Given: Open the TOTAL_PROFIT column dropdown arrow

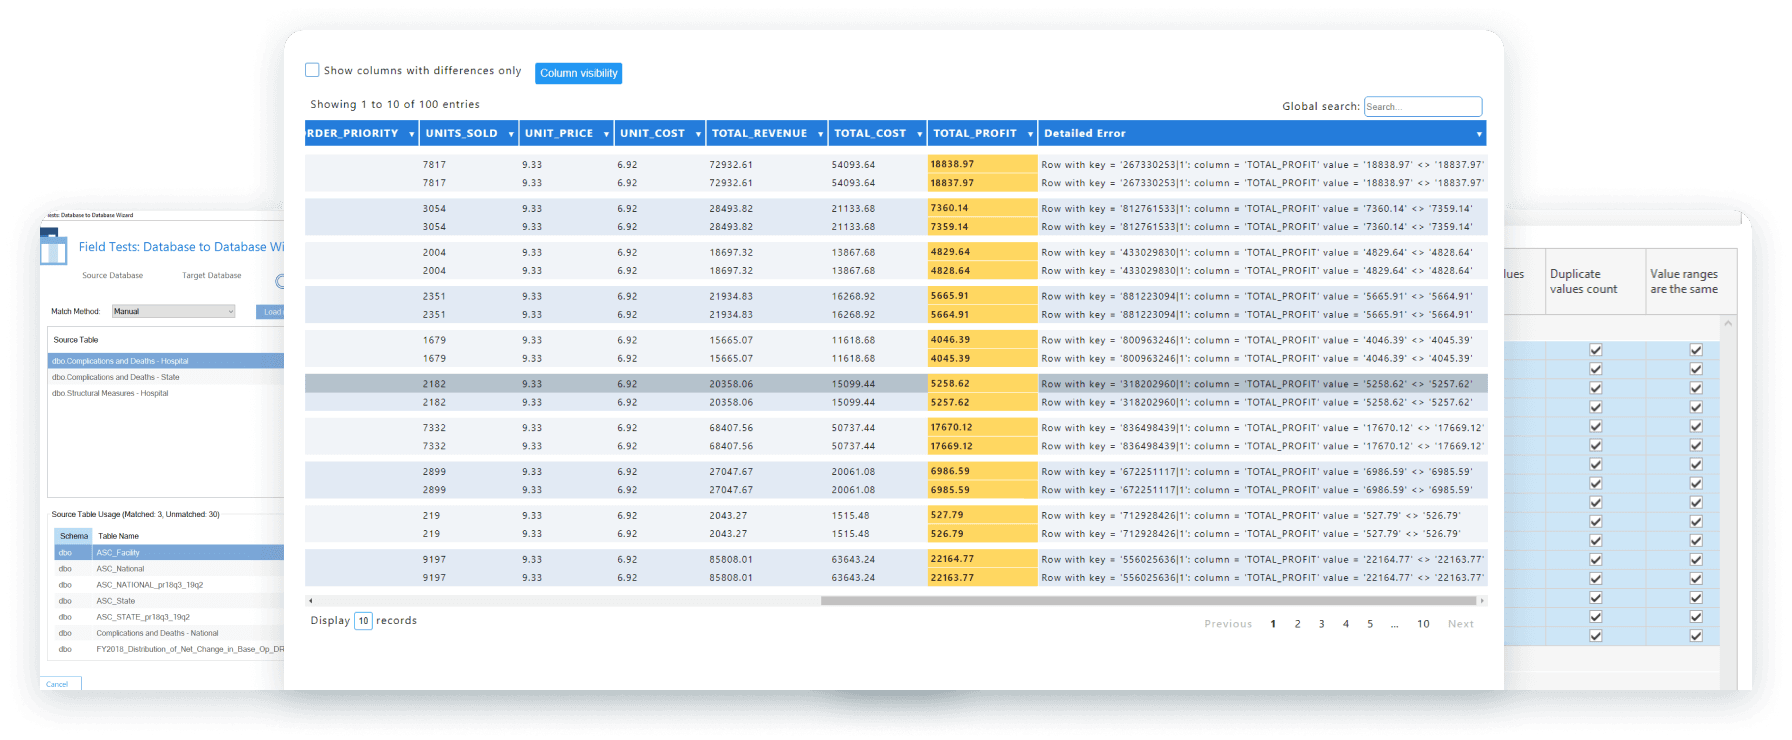Looking at the screenshot, I should (x=1030, y=134).
